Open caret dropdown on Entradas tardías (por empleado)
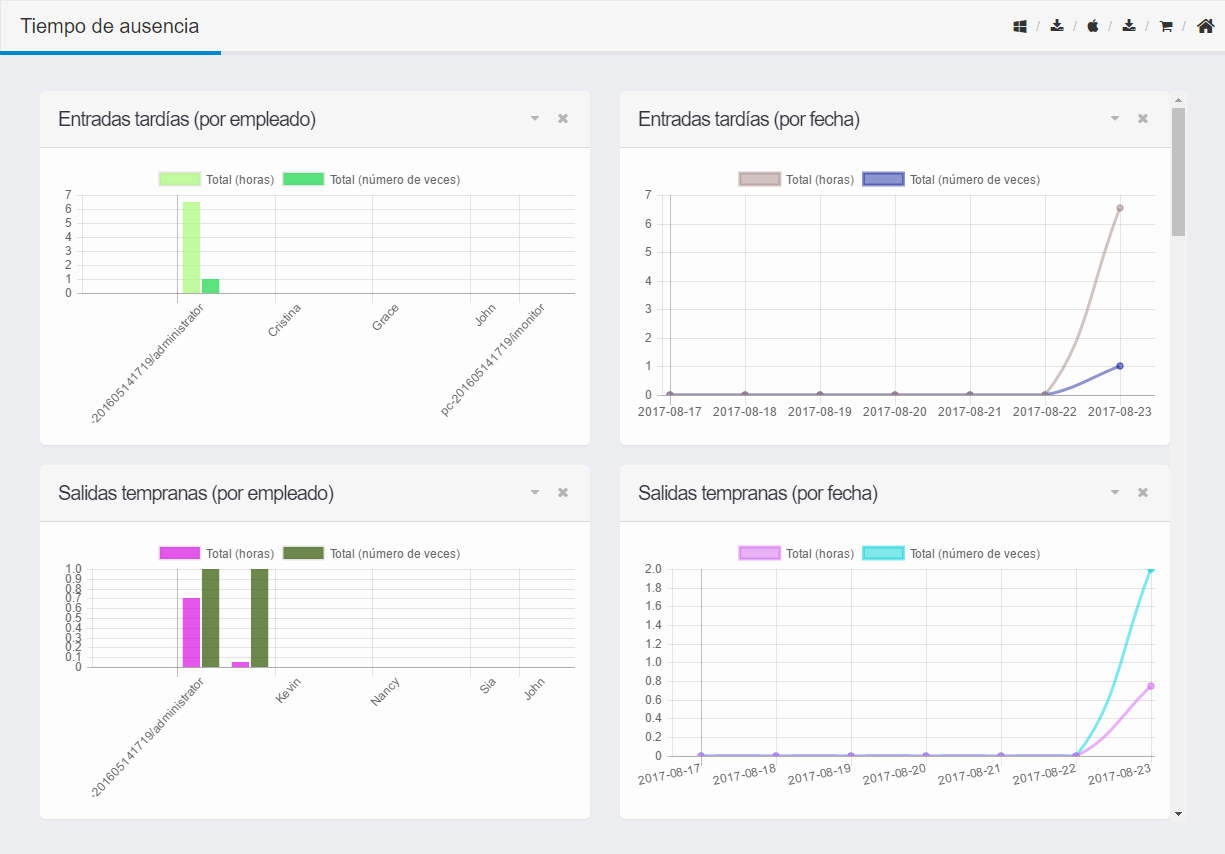 coord(535,119)
